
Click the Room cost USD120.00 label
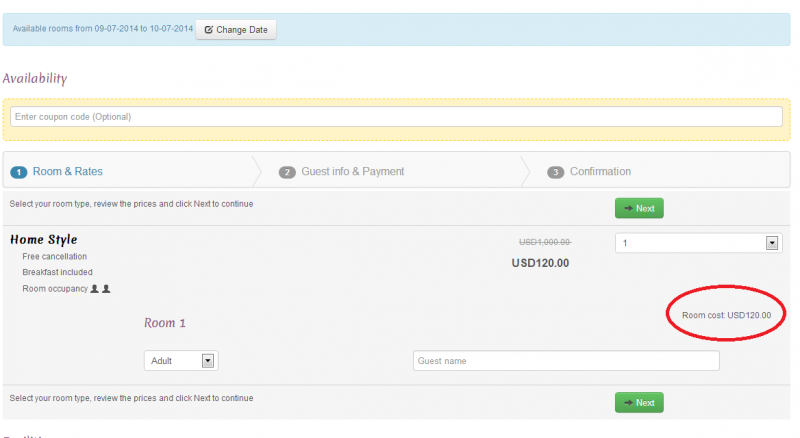point(726,315)
